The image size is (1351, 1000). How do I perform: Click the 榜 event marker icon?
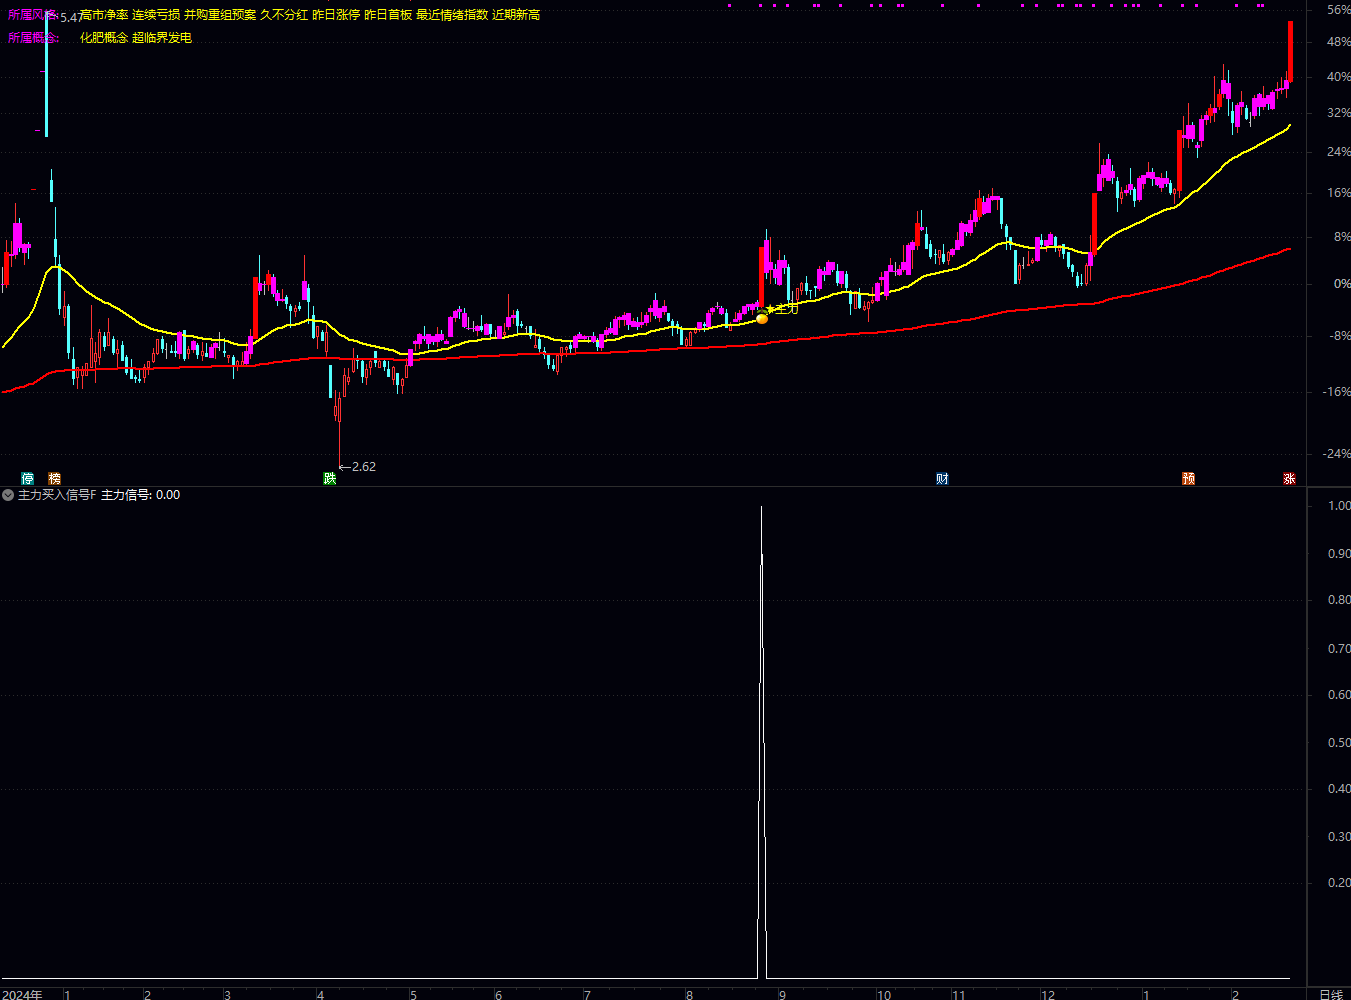coord(55,479)
